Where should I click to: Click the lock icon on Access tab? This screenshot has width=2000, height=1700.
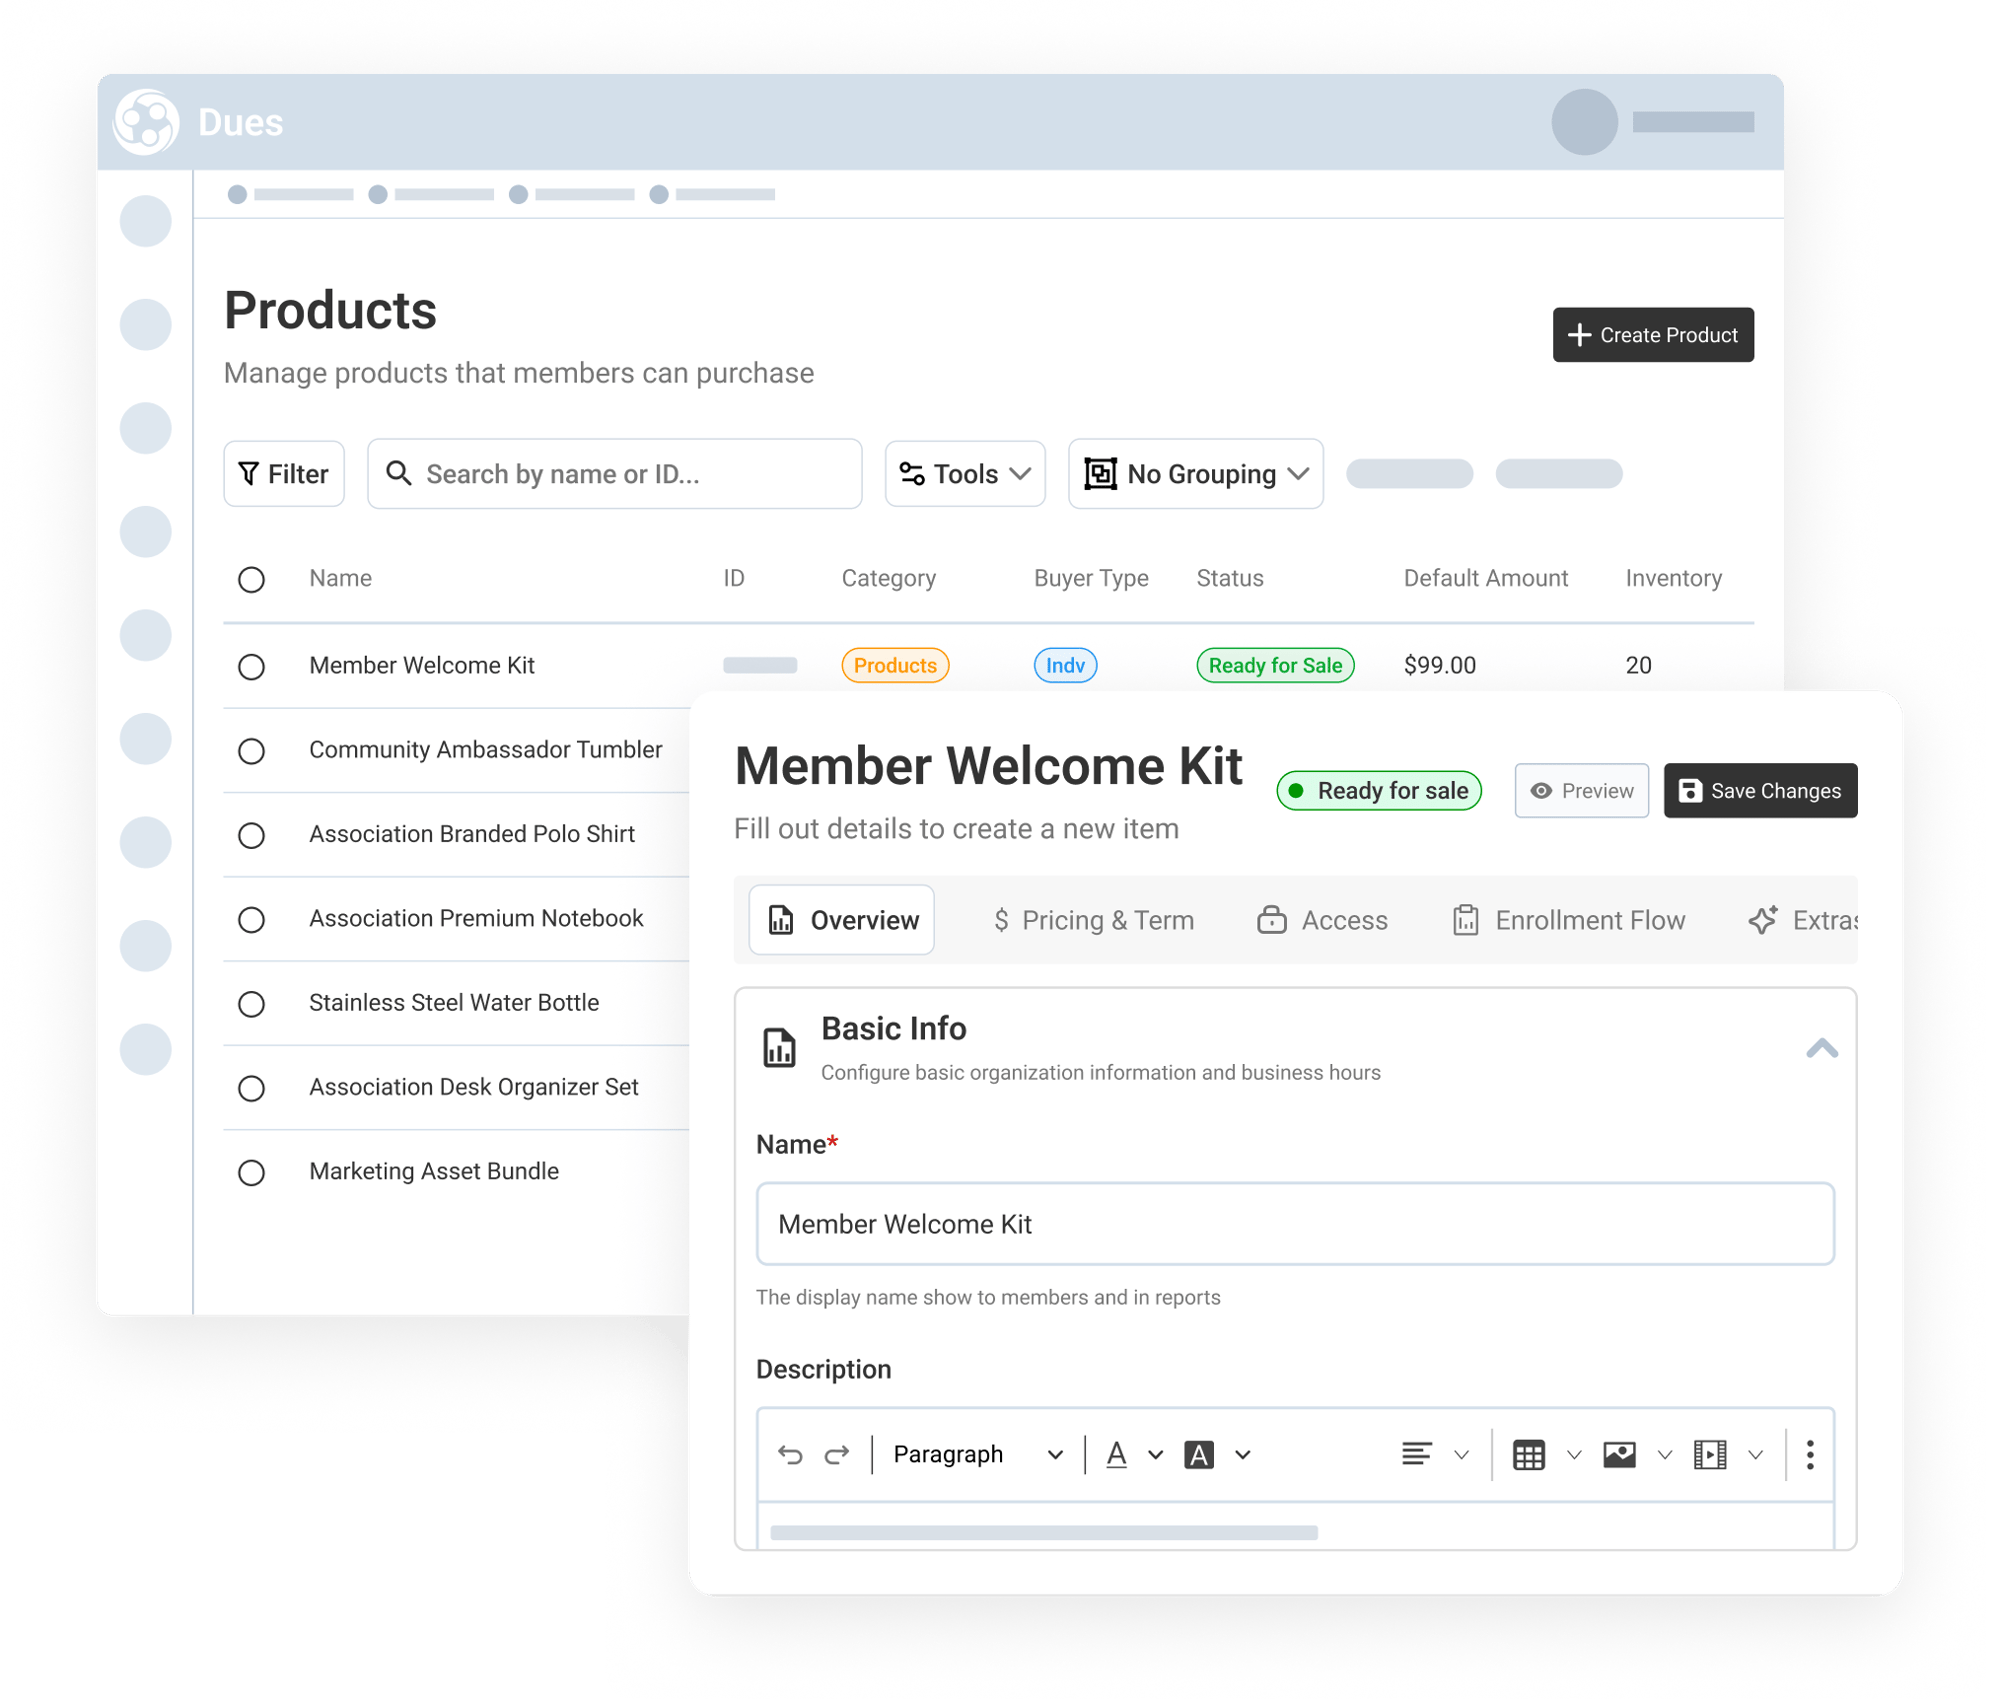pos(1271,919)
